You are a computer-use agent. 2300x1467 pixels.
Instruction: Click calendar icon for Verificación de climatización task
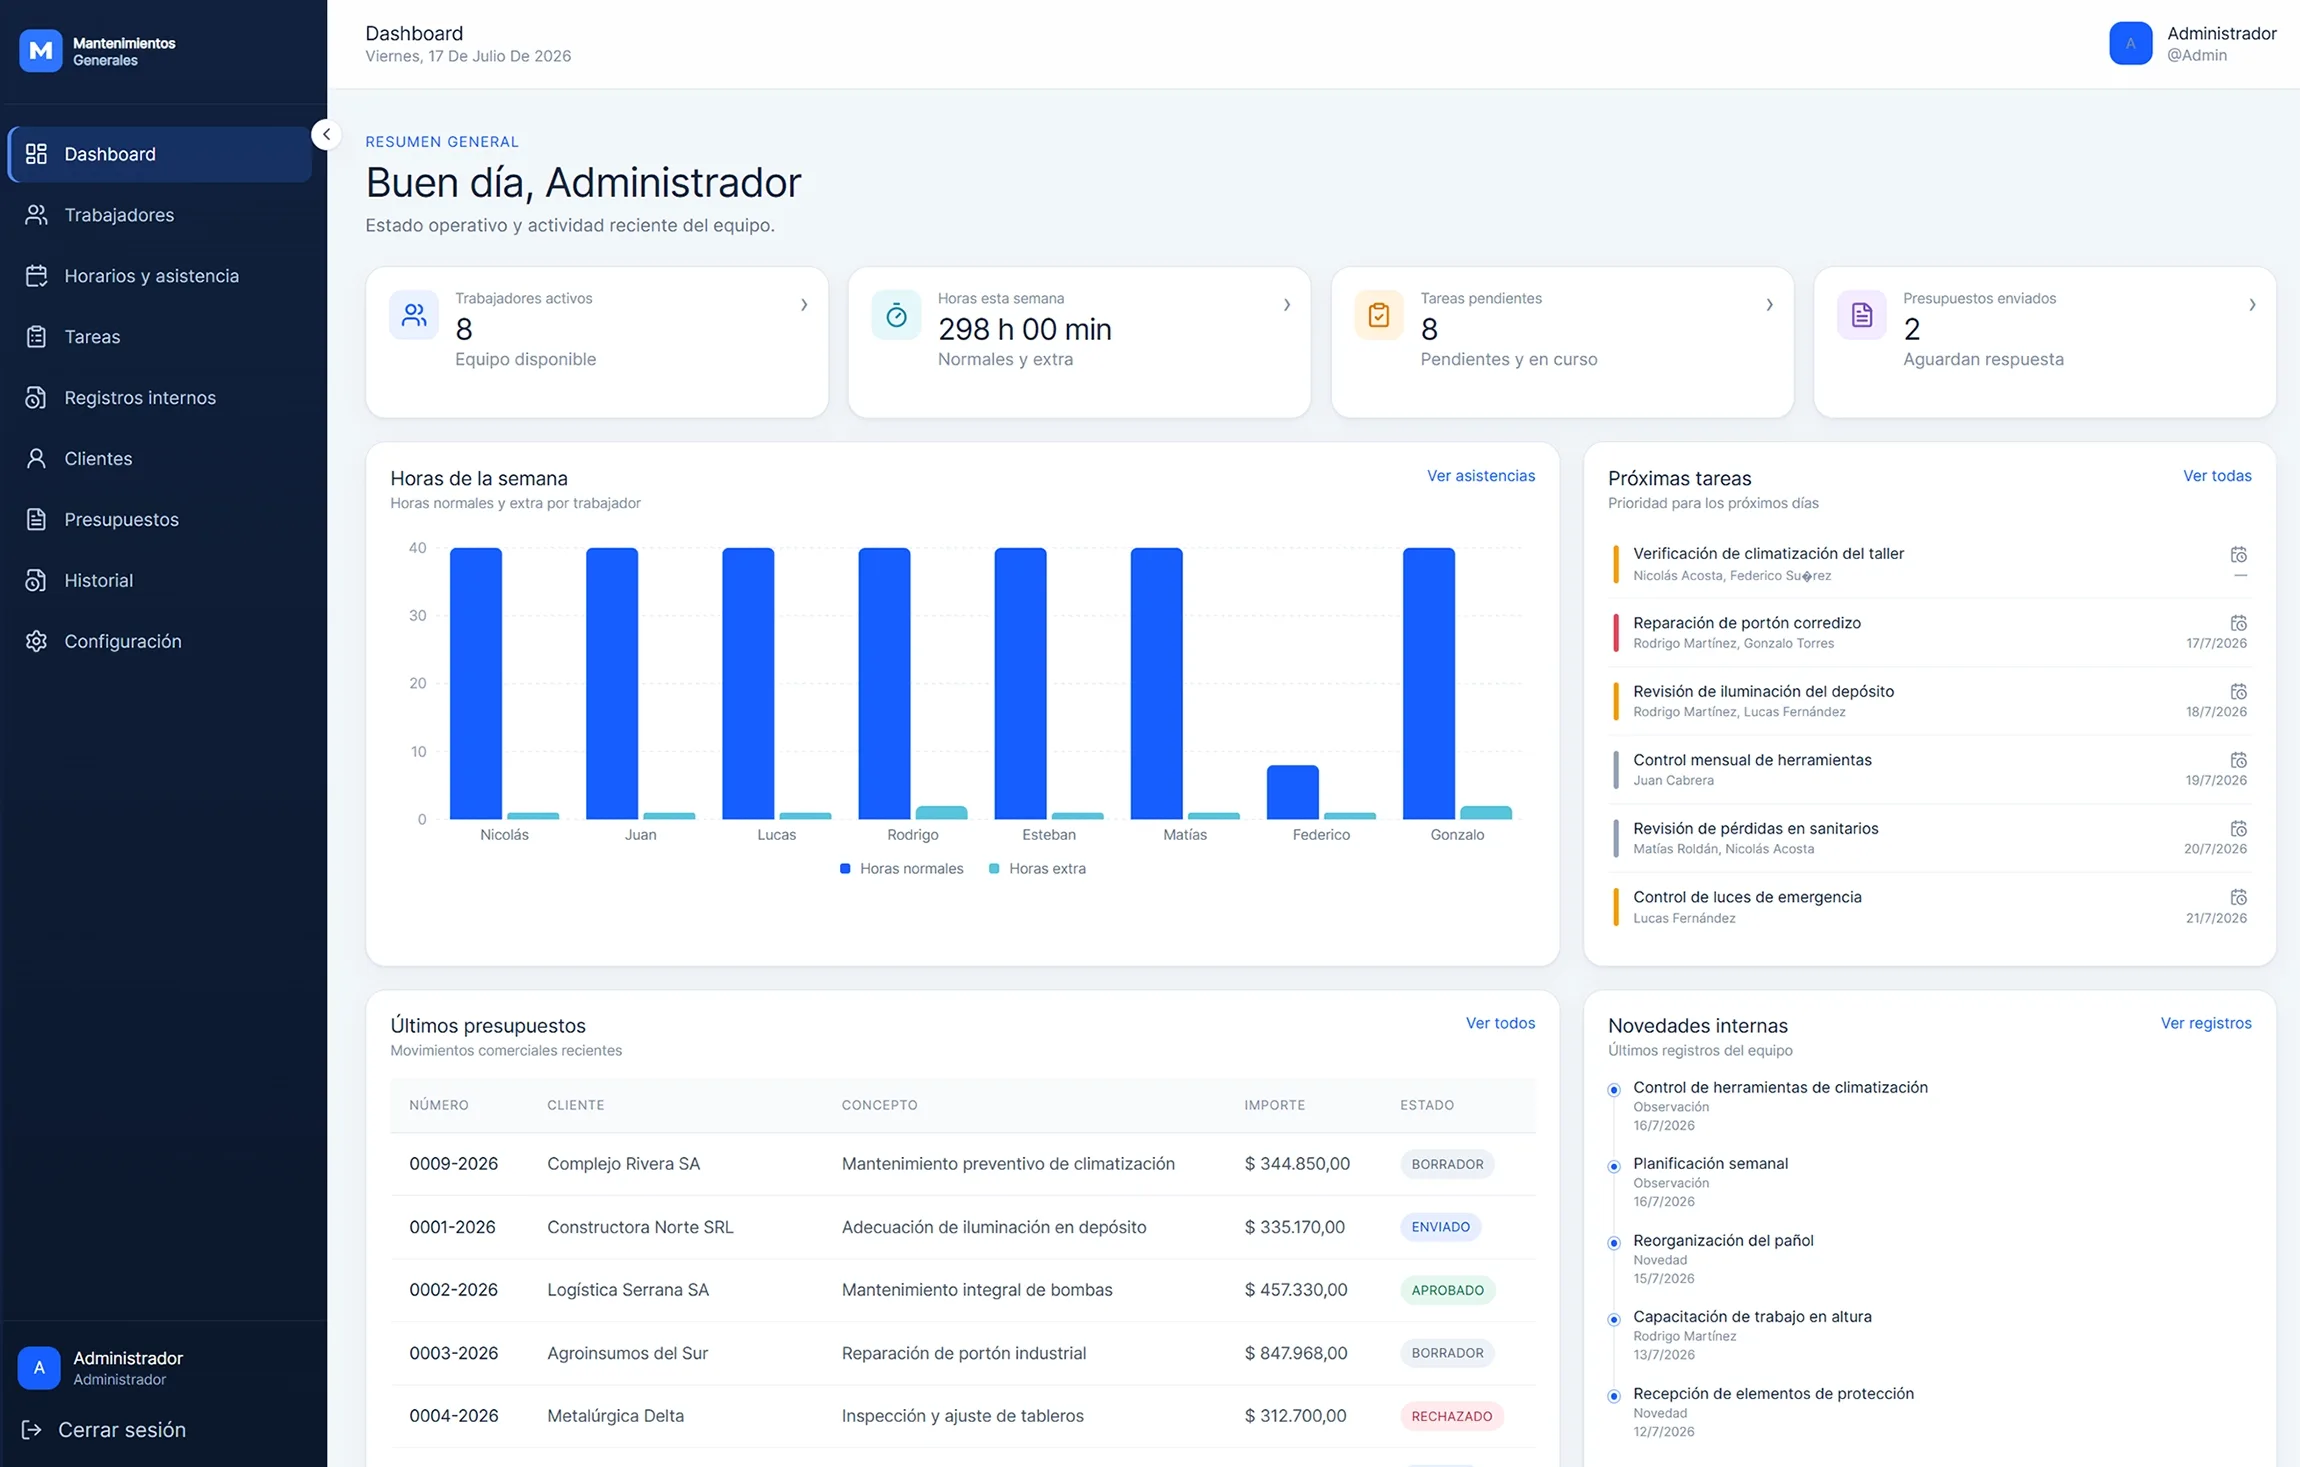[2238, 555]
